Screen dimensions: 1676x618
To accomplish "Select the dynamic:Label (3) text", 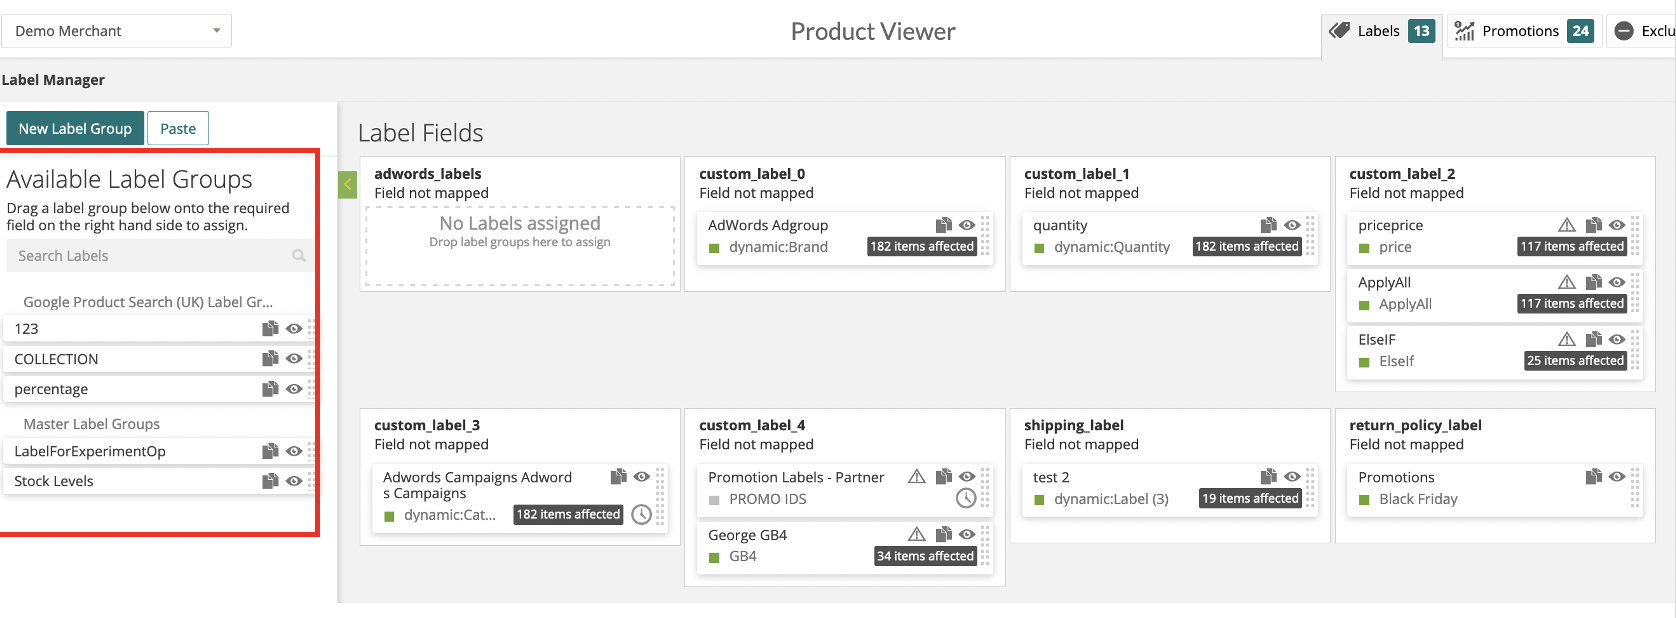I will 1111,499.
